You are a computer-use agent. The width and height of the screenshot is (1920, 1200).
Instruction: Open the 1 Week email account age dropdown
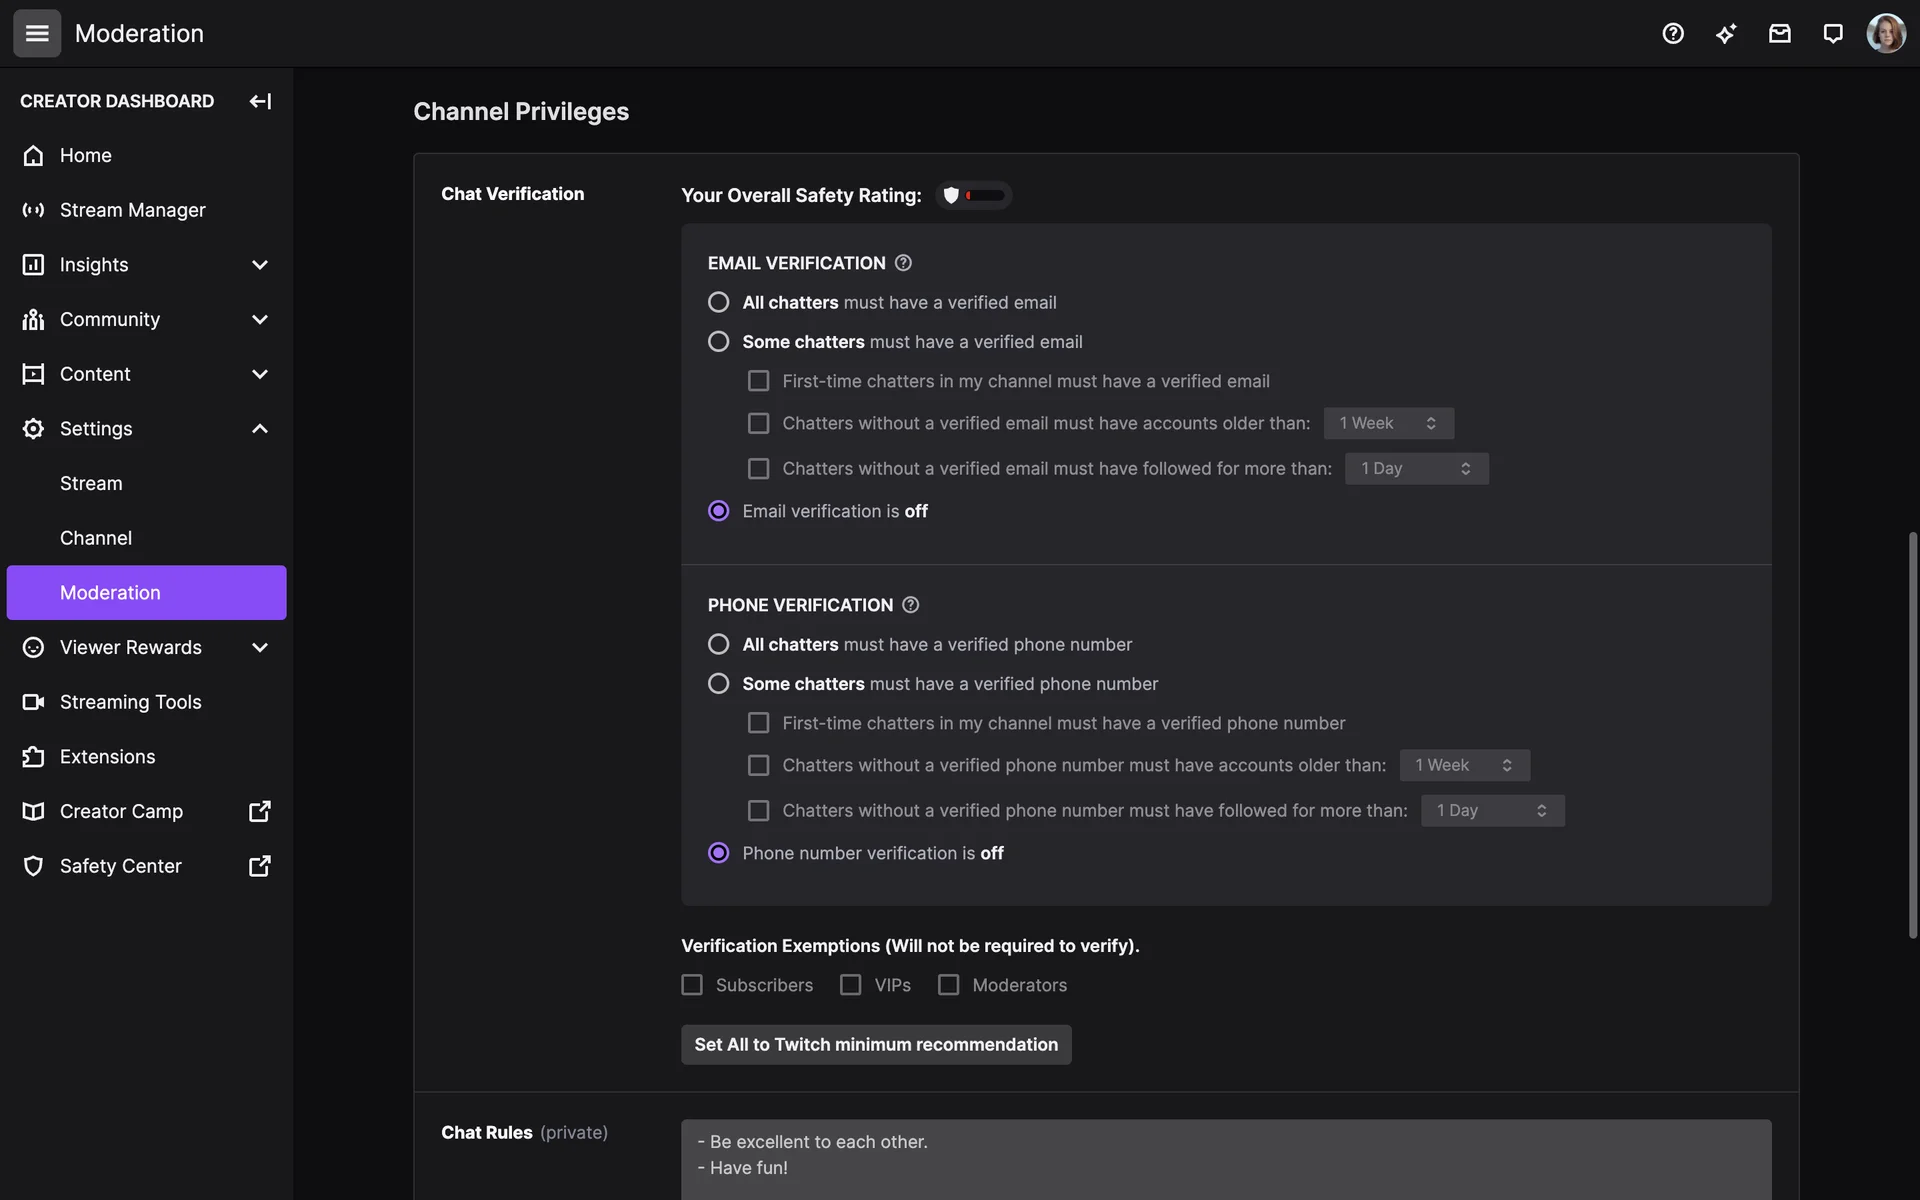pos(1388,423)
